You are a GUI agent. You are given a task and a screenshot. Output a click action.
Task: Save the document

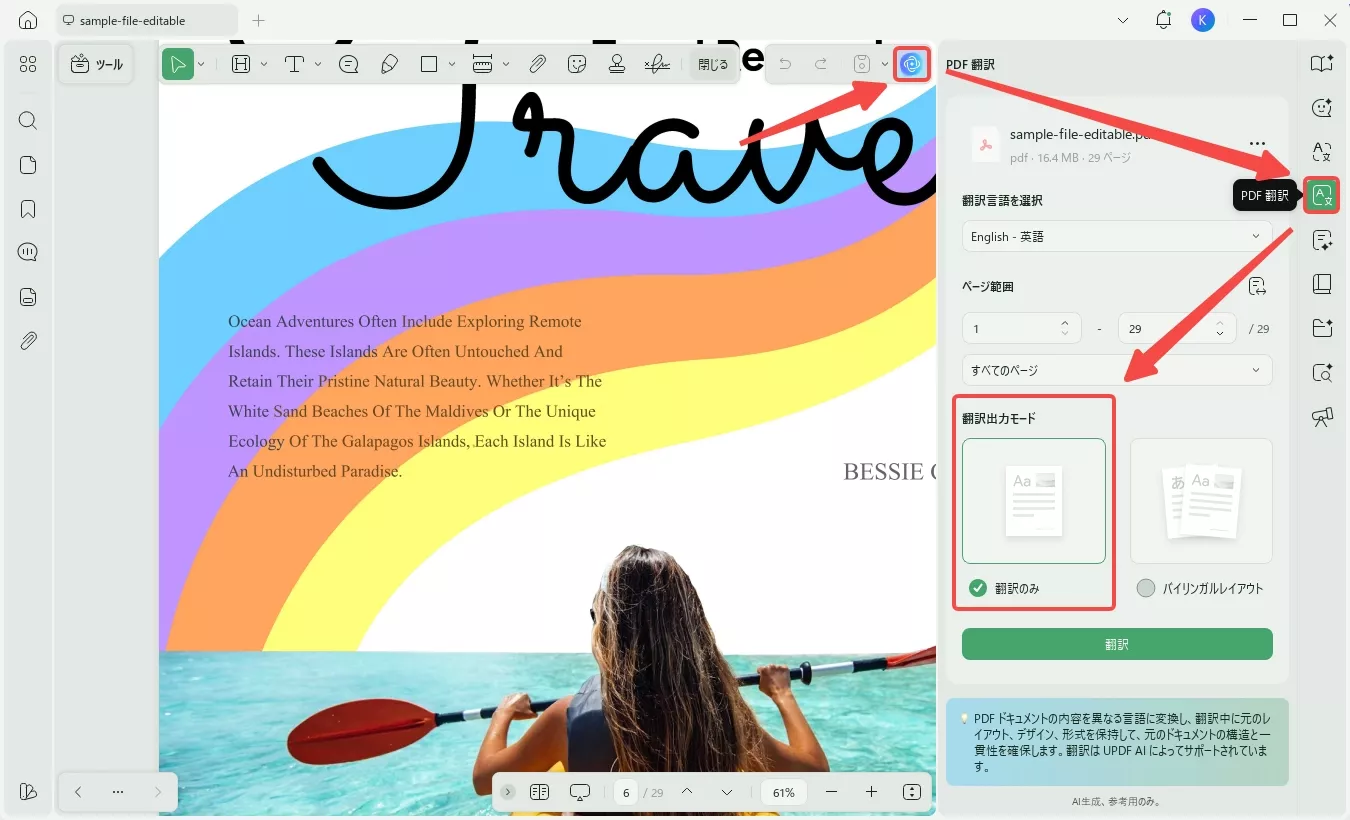pos(862,65)
